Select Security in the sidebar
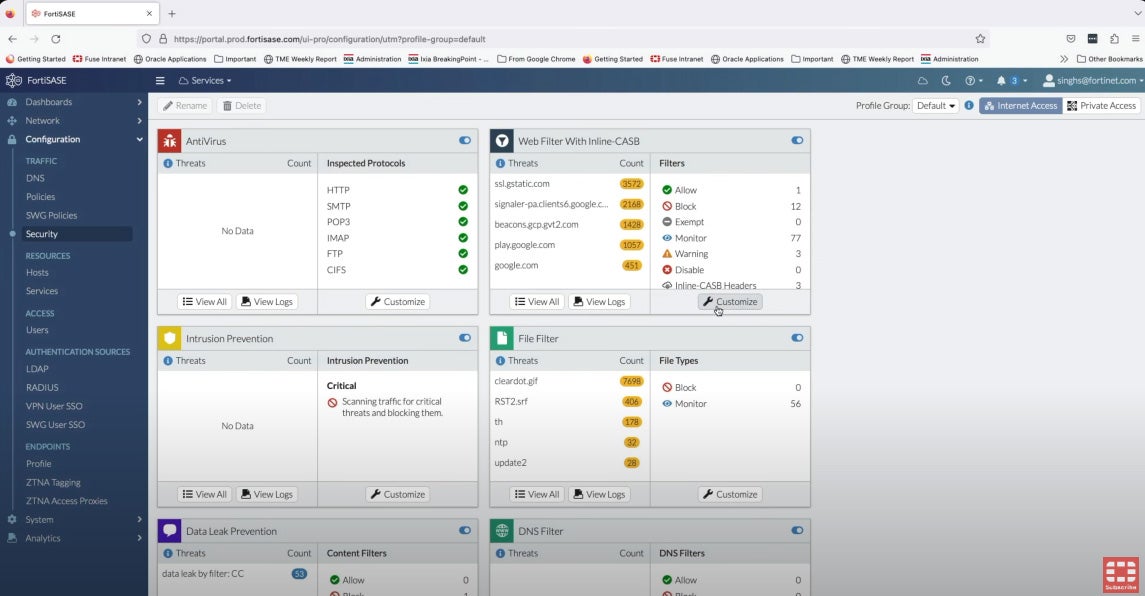The image size is (1145, 596). click(42, 234)
